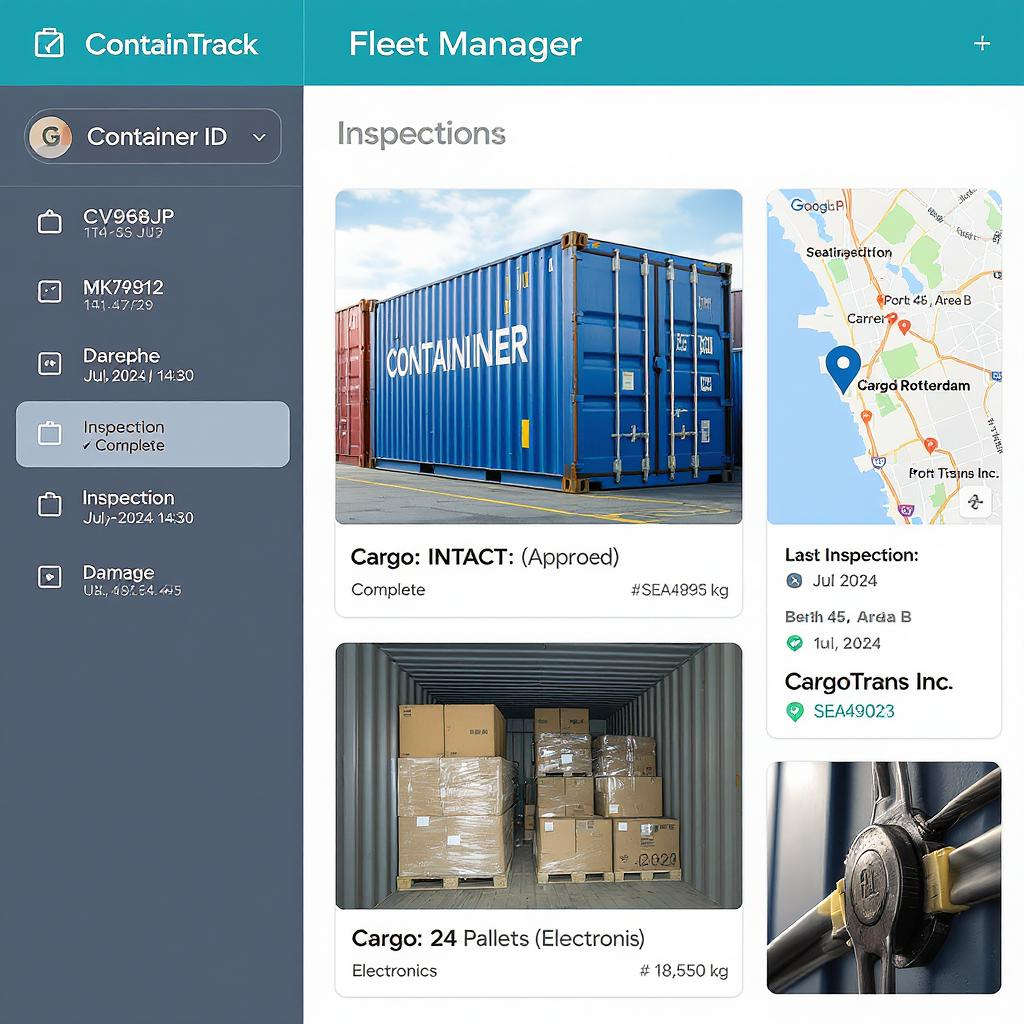Screen dimensions: 1024x1024
Task: Open the Inspection July-2024 14:30 item
Action: pyautogui.click(x=153, y=506)
